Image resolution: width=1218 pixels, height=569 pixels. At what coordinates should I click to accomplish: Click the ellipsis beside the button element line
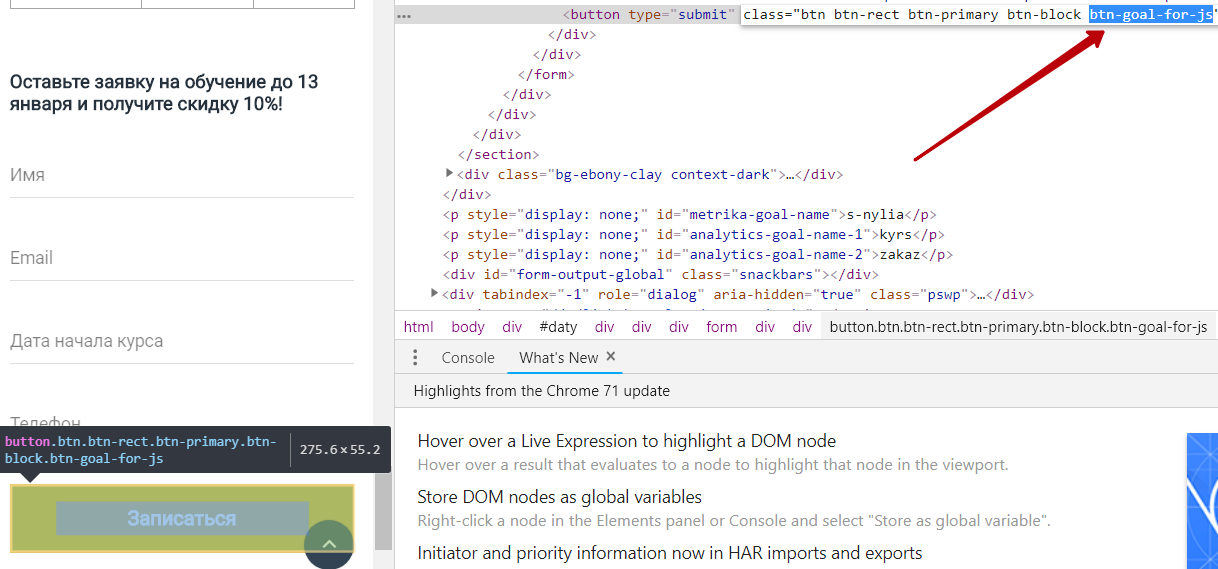click(404, 15)
